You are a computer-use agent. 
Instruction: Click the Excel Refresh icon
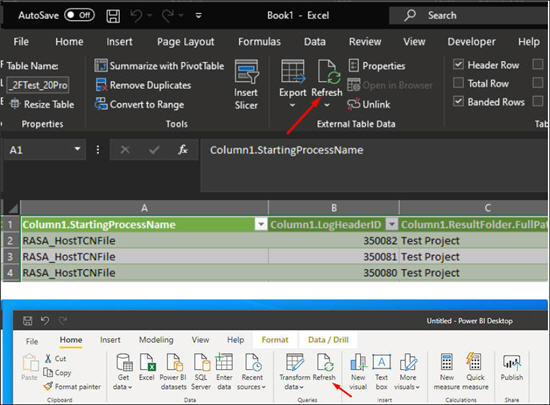[328, 72]
